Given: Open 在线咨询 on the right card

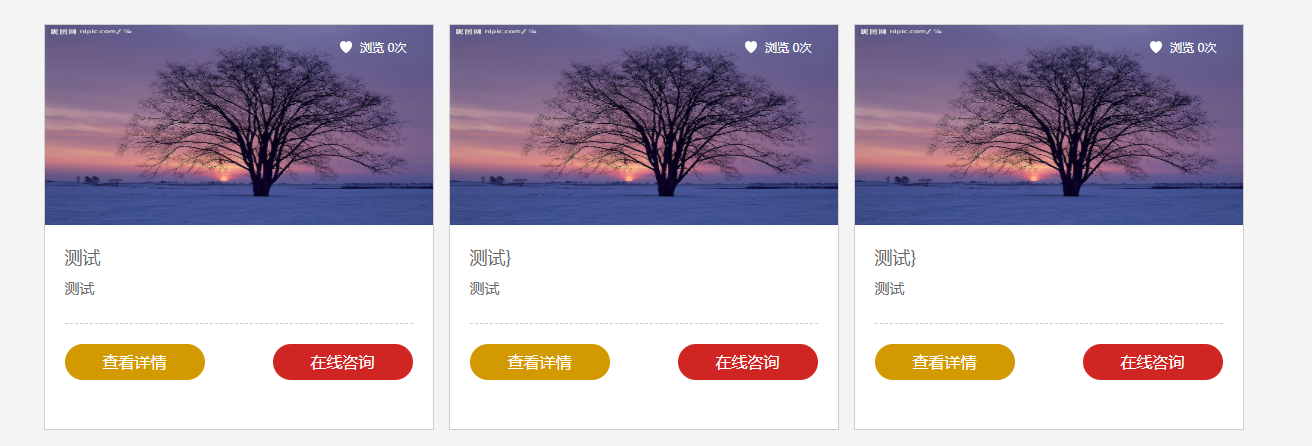Looking at the screenshot, I should pos(1153,362).
